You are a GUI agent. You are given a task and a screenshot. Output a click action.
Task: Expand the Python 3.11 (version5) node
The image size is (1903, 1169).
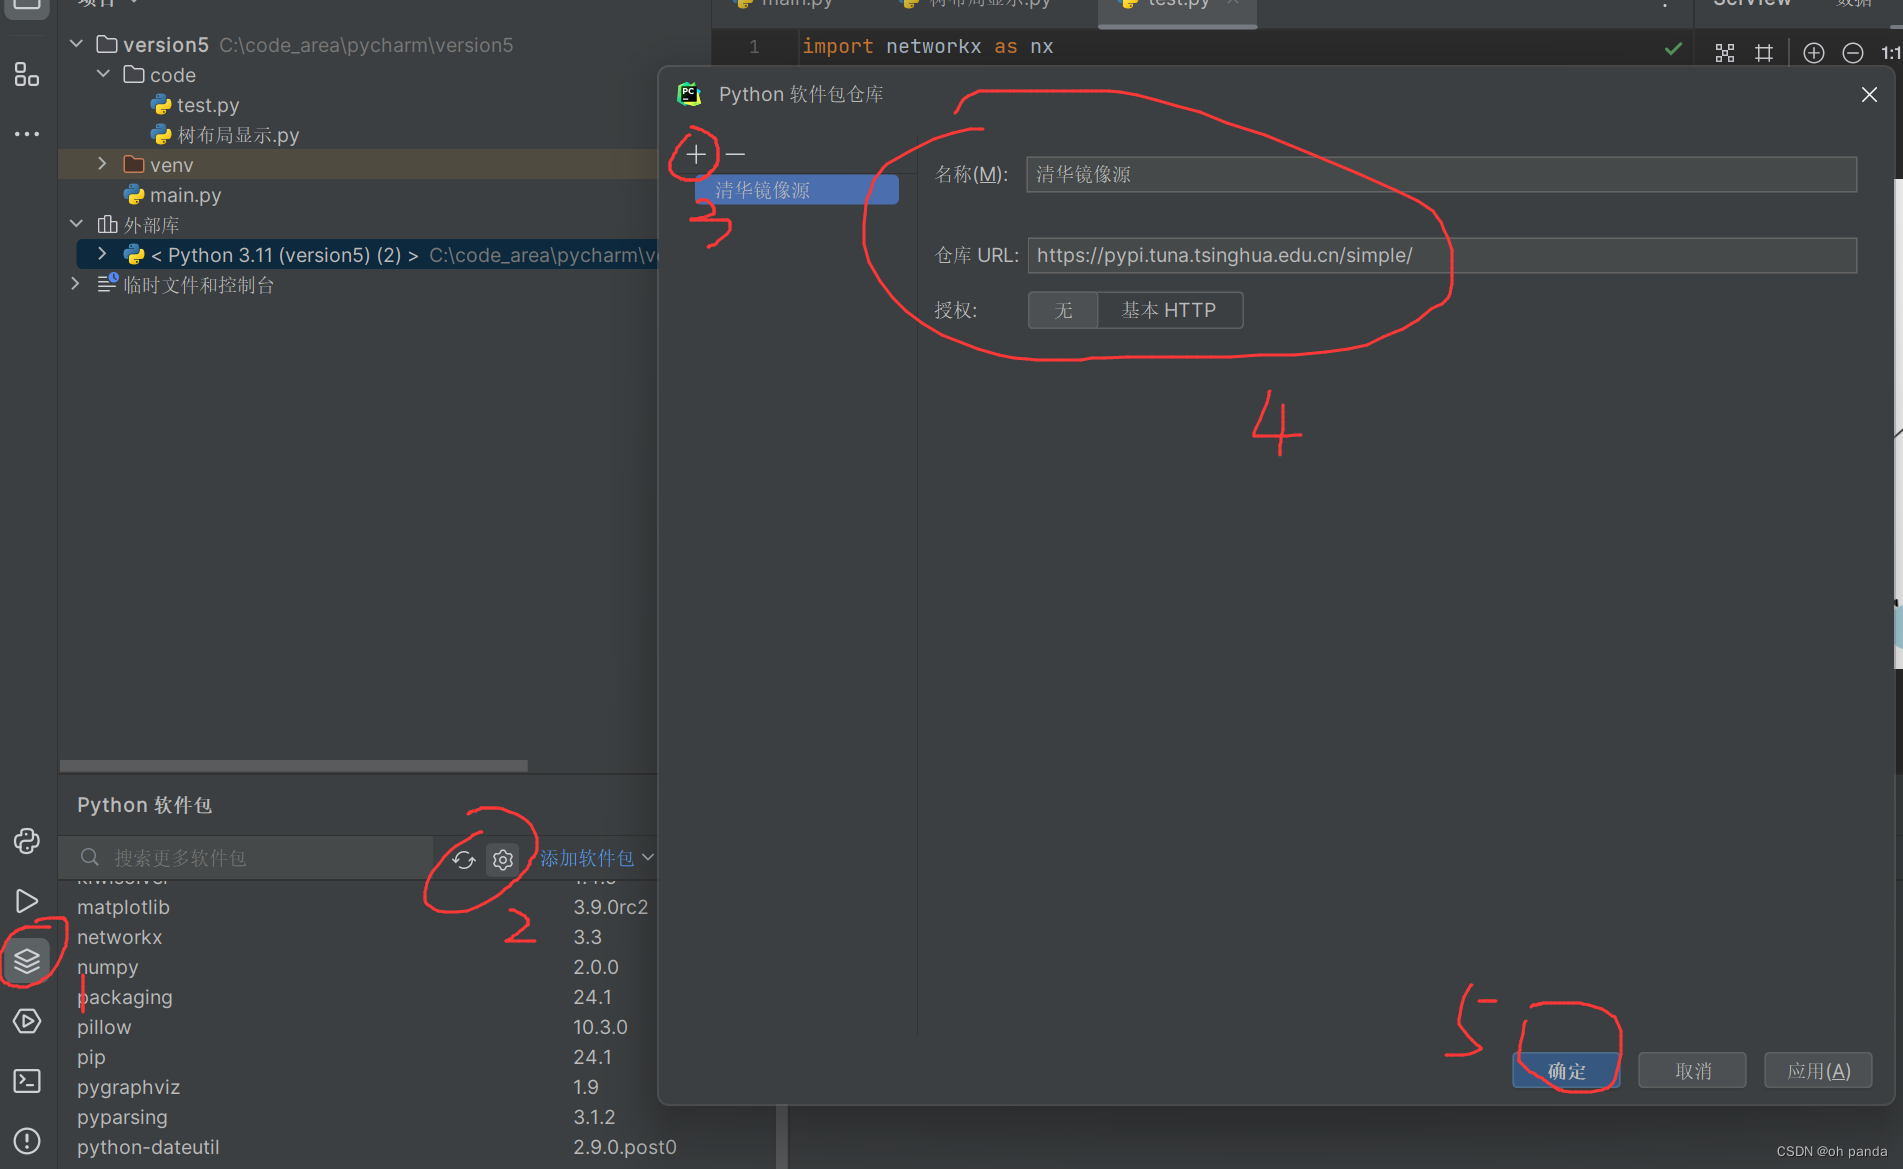(x=102, y=254)
